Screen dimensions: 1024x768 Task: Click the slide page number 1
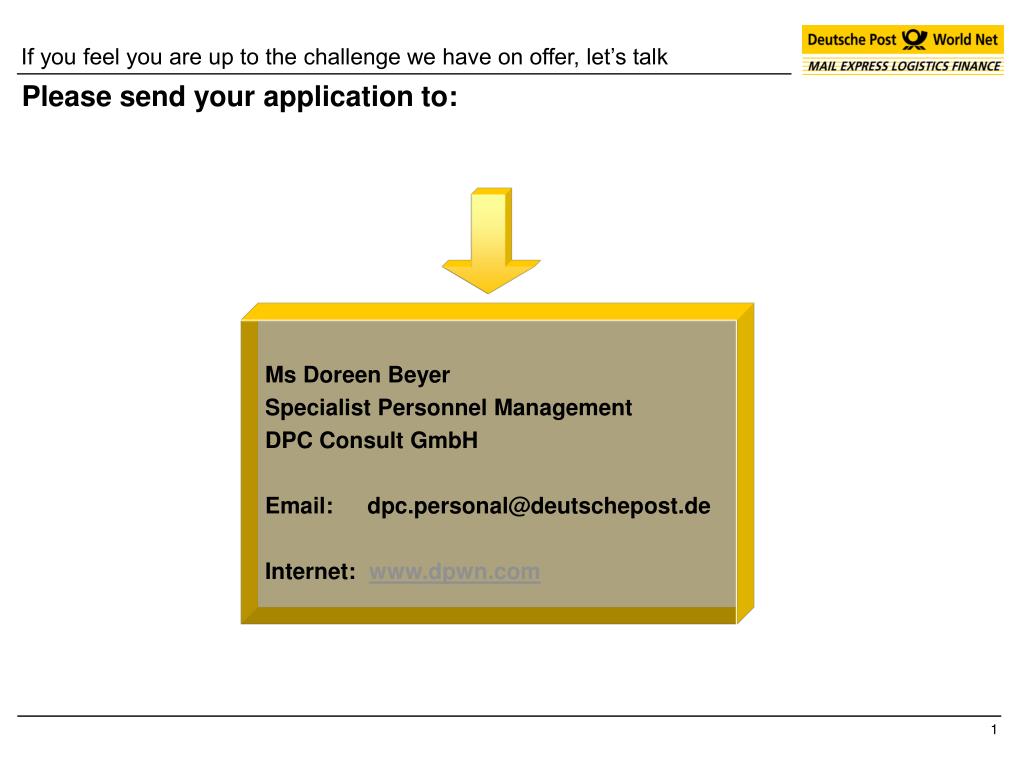tap(994, 729)
